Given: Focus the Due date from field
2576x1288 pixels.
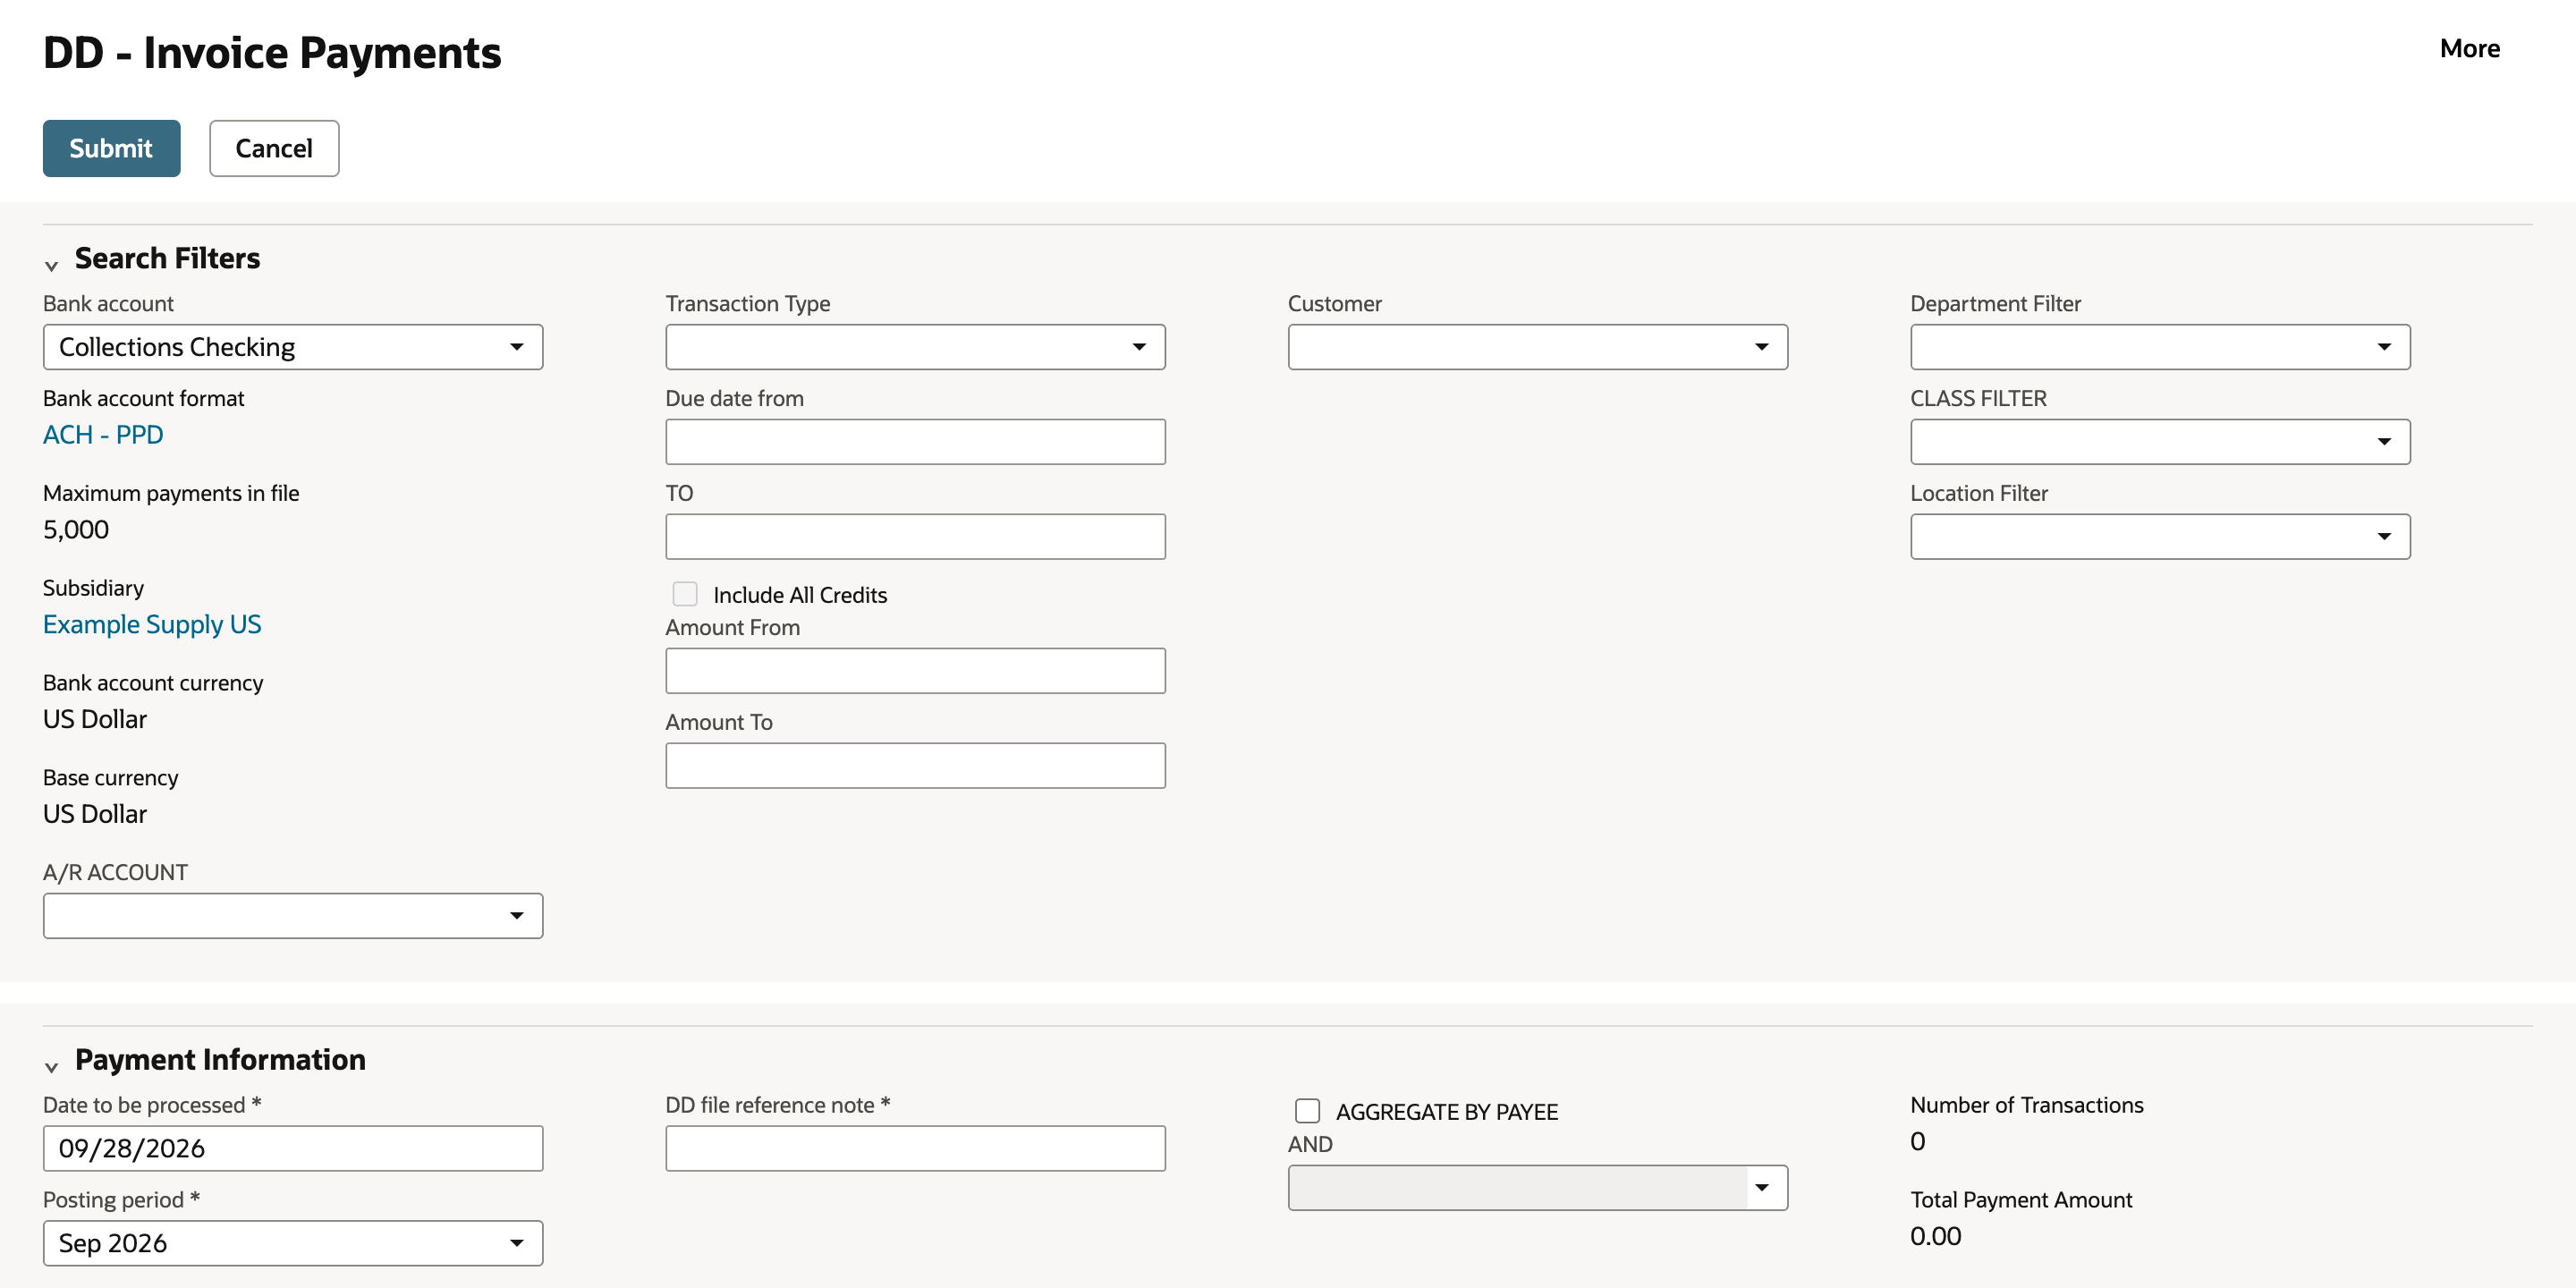Looking at the screenshot, I should tap(915, 442).
